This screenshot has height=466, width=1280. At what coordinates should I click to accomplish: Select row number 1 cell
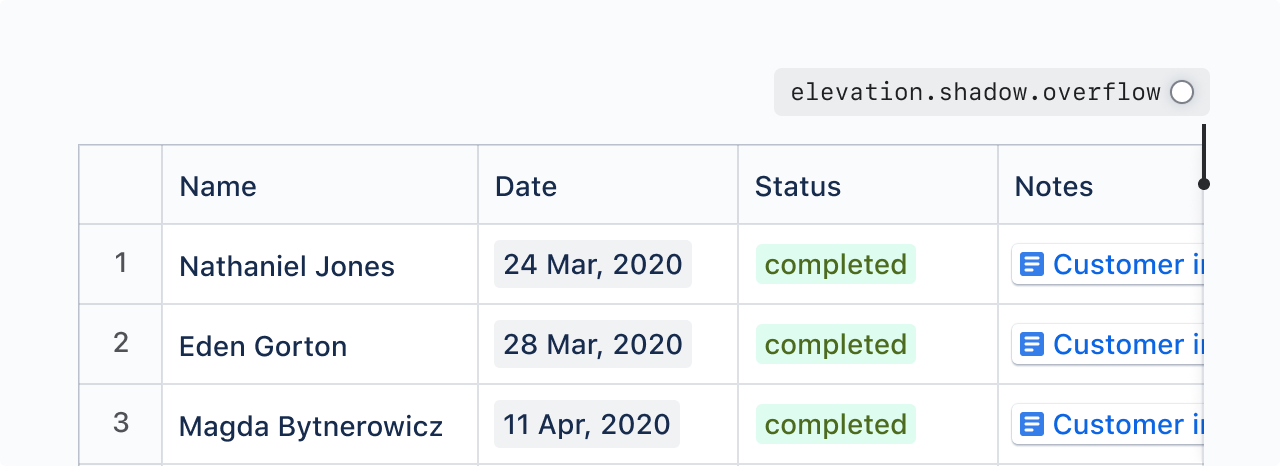[x=121, y=264]
